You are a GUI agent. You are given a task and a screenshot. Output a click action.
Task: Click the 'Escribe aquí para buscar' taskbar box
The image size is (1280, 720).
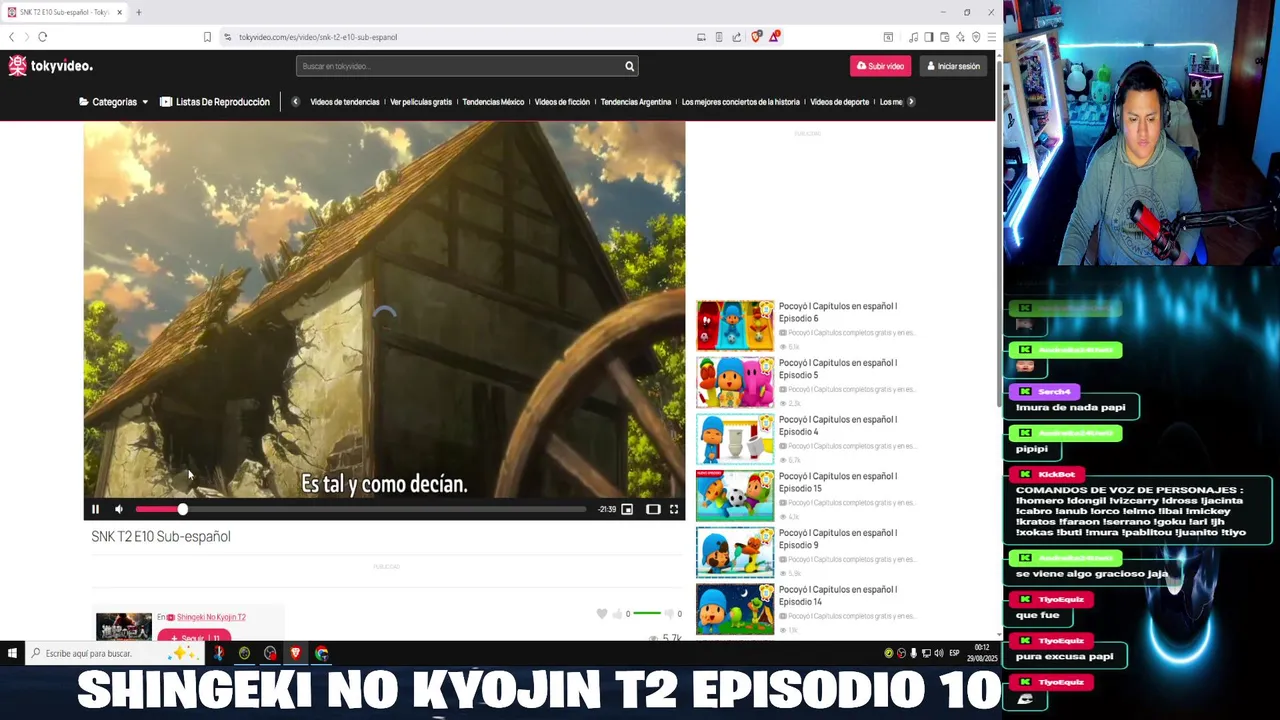115,653
